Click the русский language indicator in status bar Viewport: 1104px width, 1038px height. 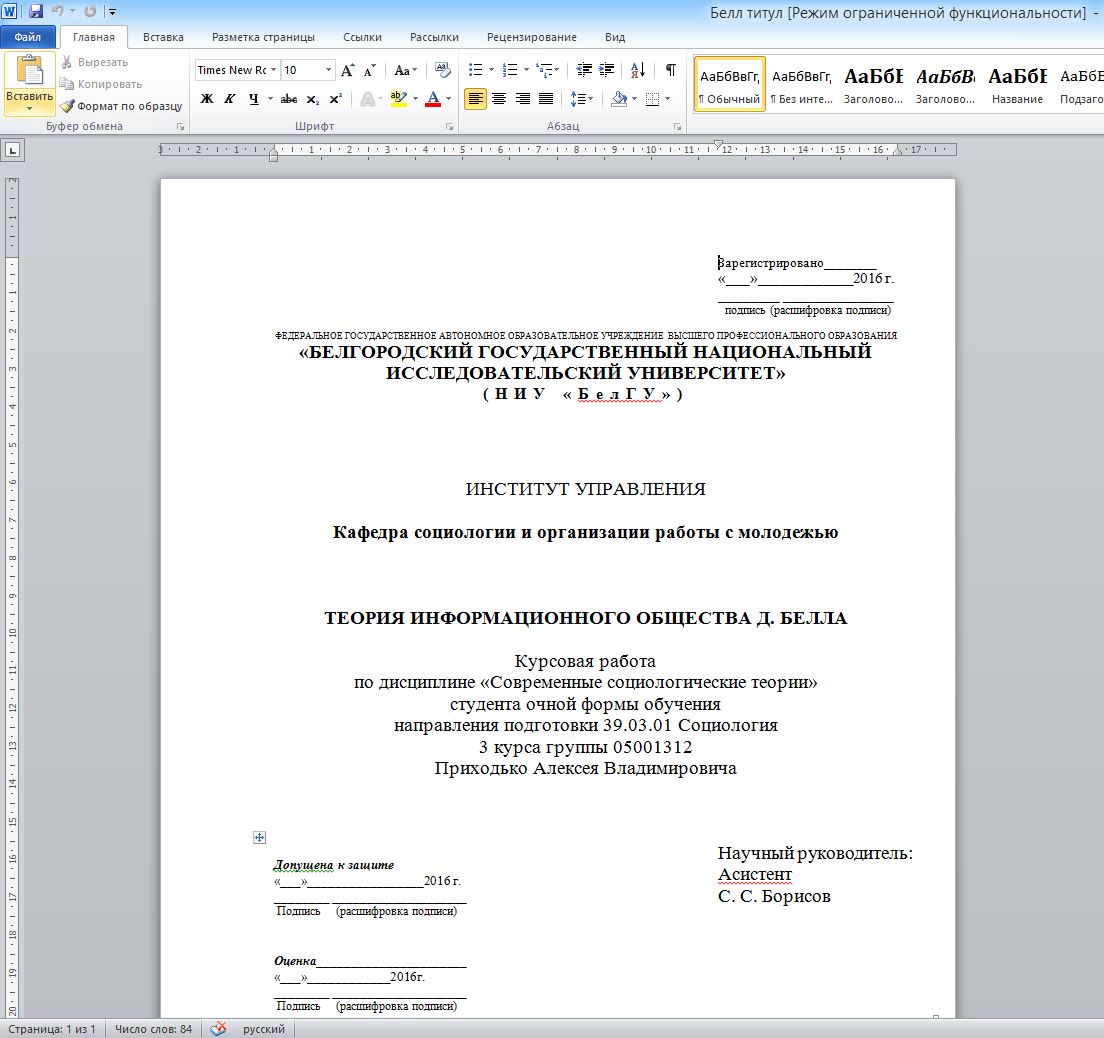pos(264,1029)
